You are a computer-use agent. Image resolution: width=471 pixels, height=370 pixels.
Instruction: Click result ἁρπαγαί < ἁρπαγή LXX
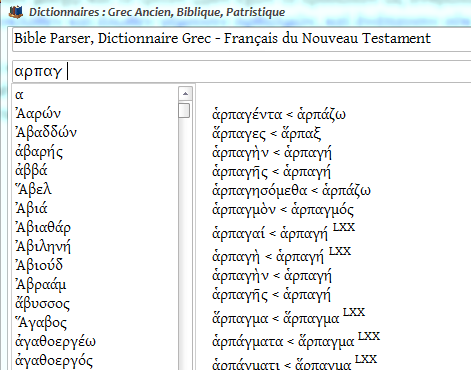pos(284,231)
